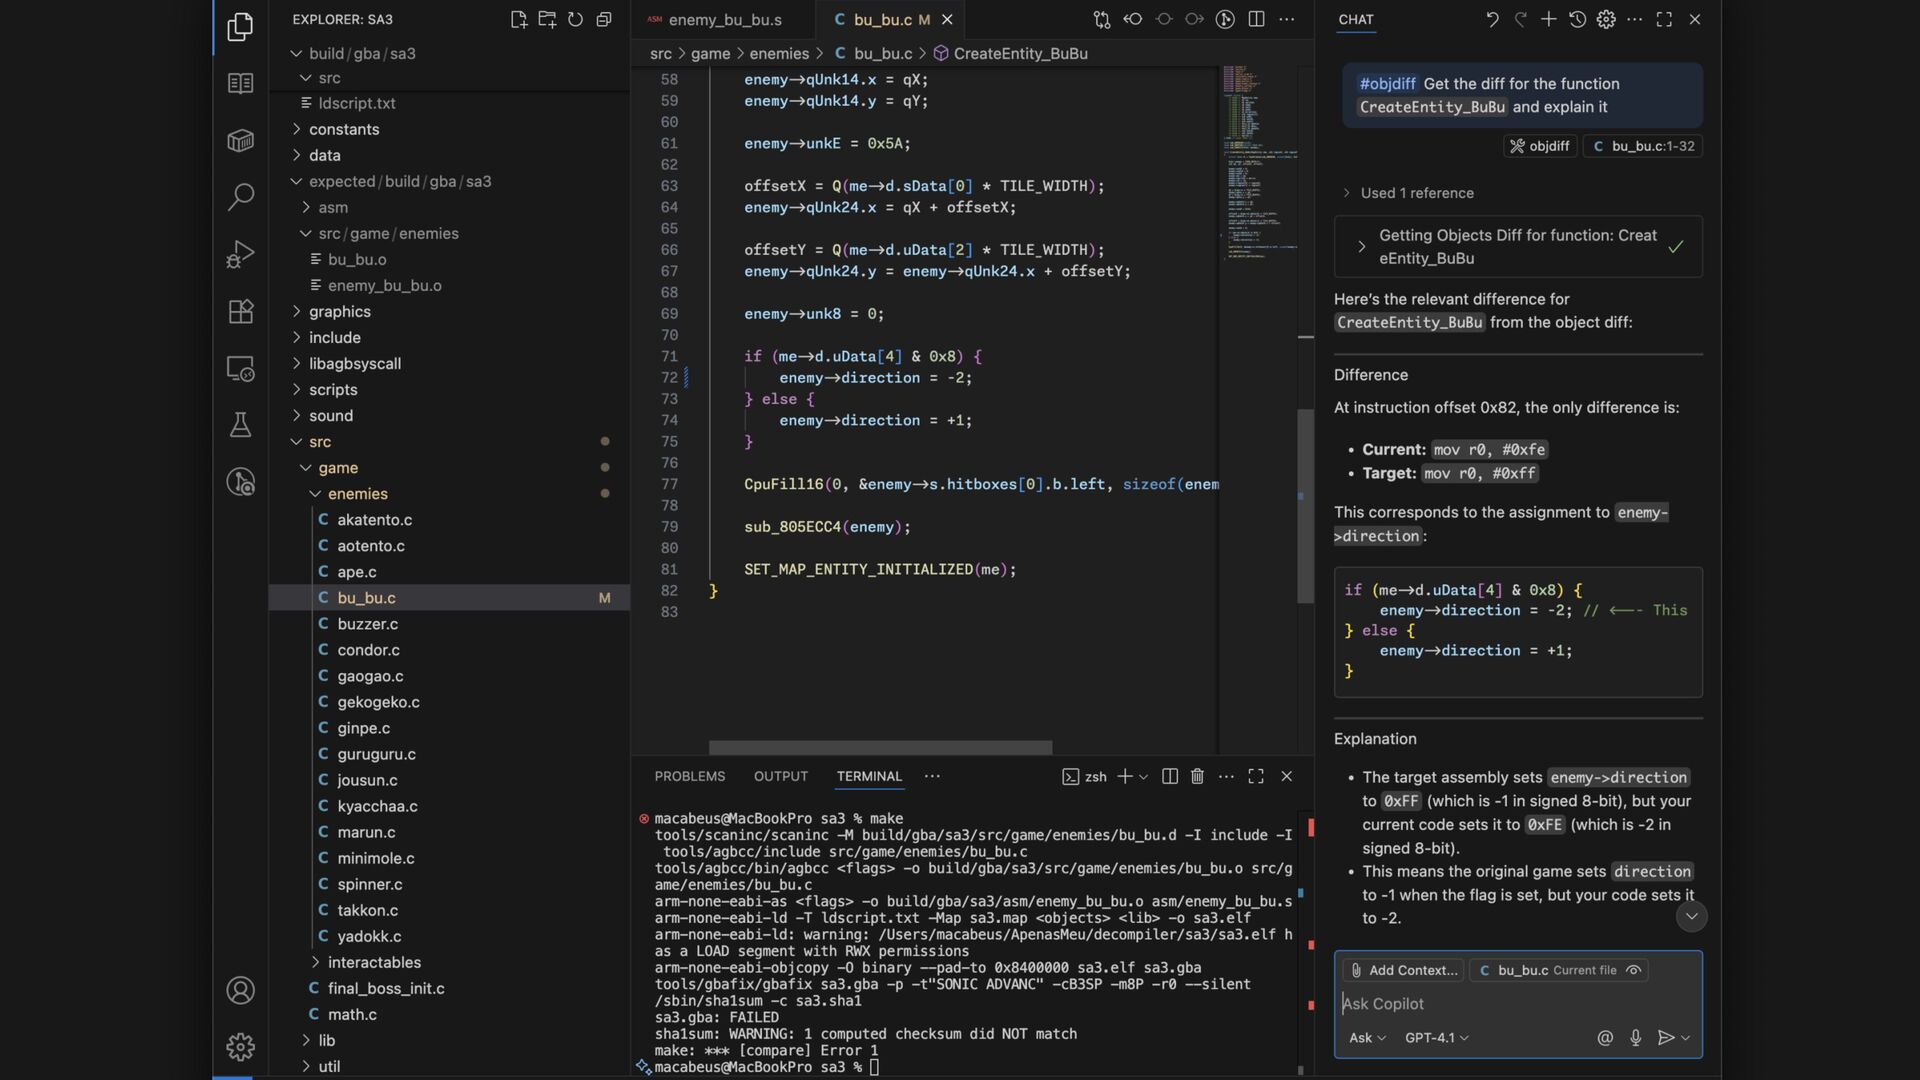The image size is (1920, 1080).
Task: Split the editor to the right
Action: pyautogui.click(x=1256, y=19)
